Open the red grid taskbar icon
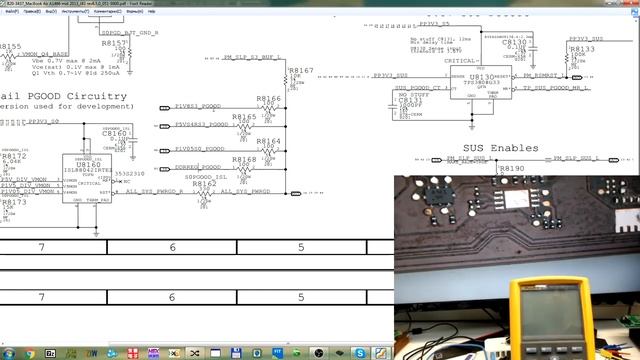640x360 pixels. [x=133, y=353]
